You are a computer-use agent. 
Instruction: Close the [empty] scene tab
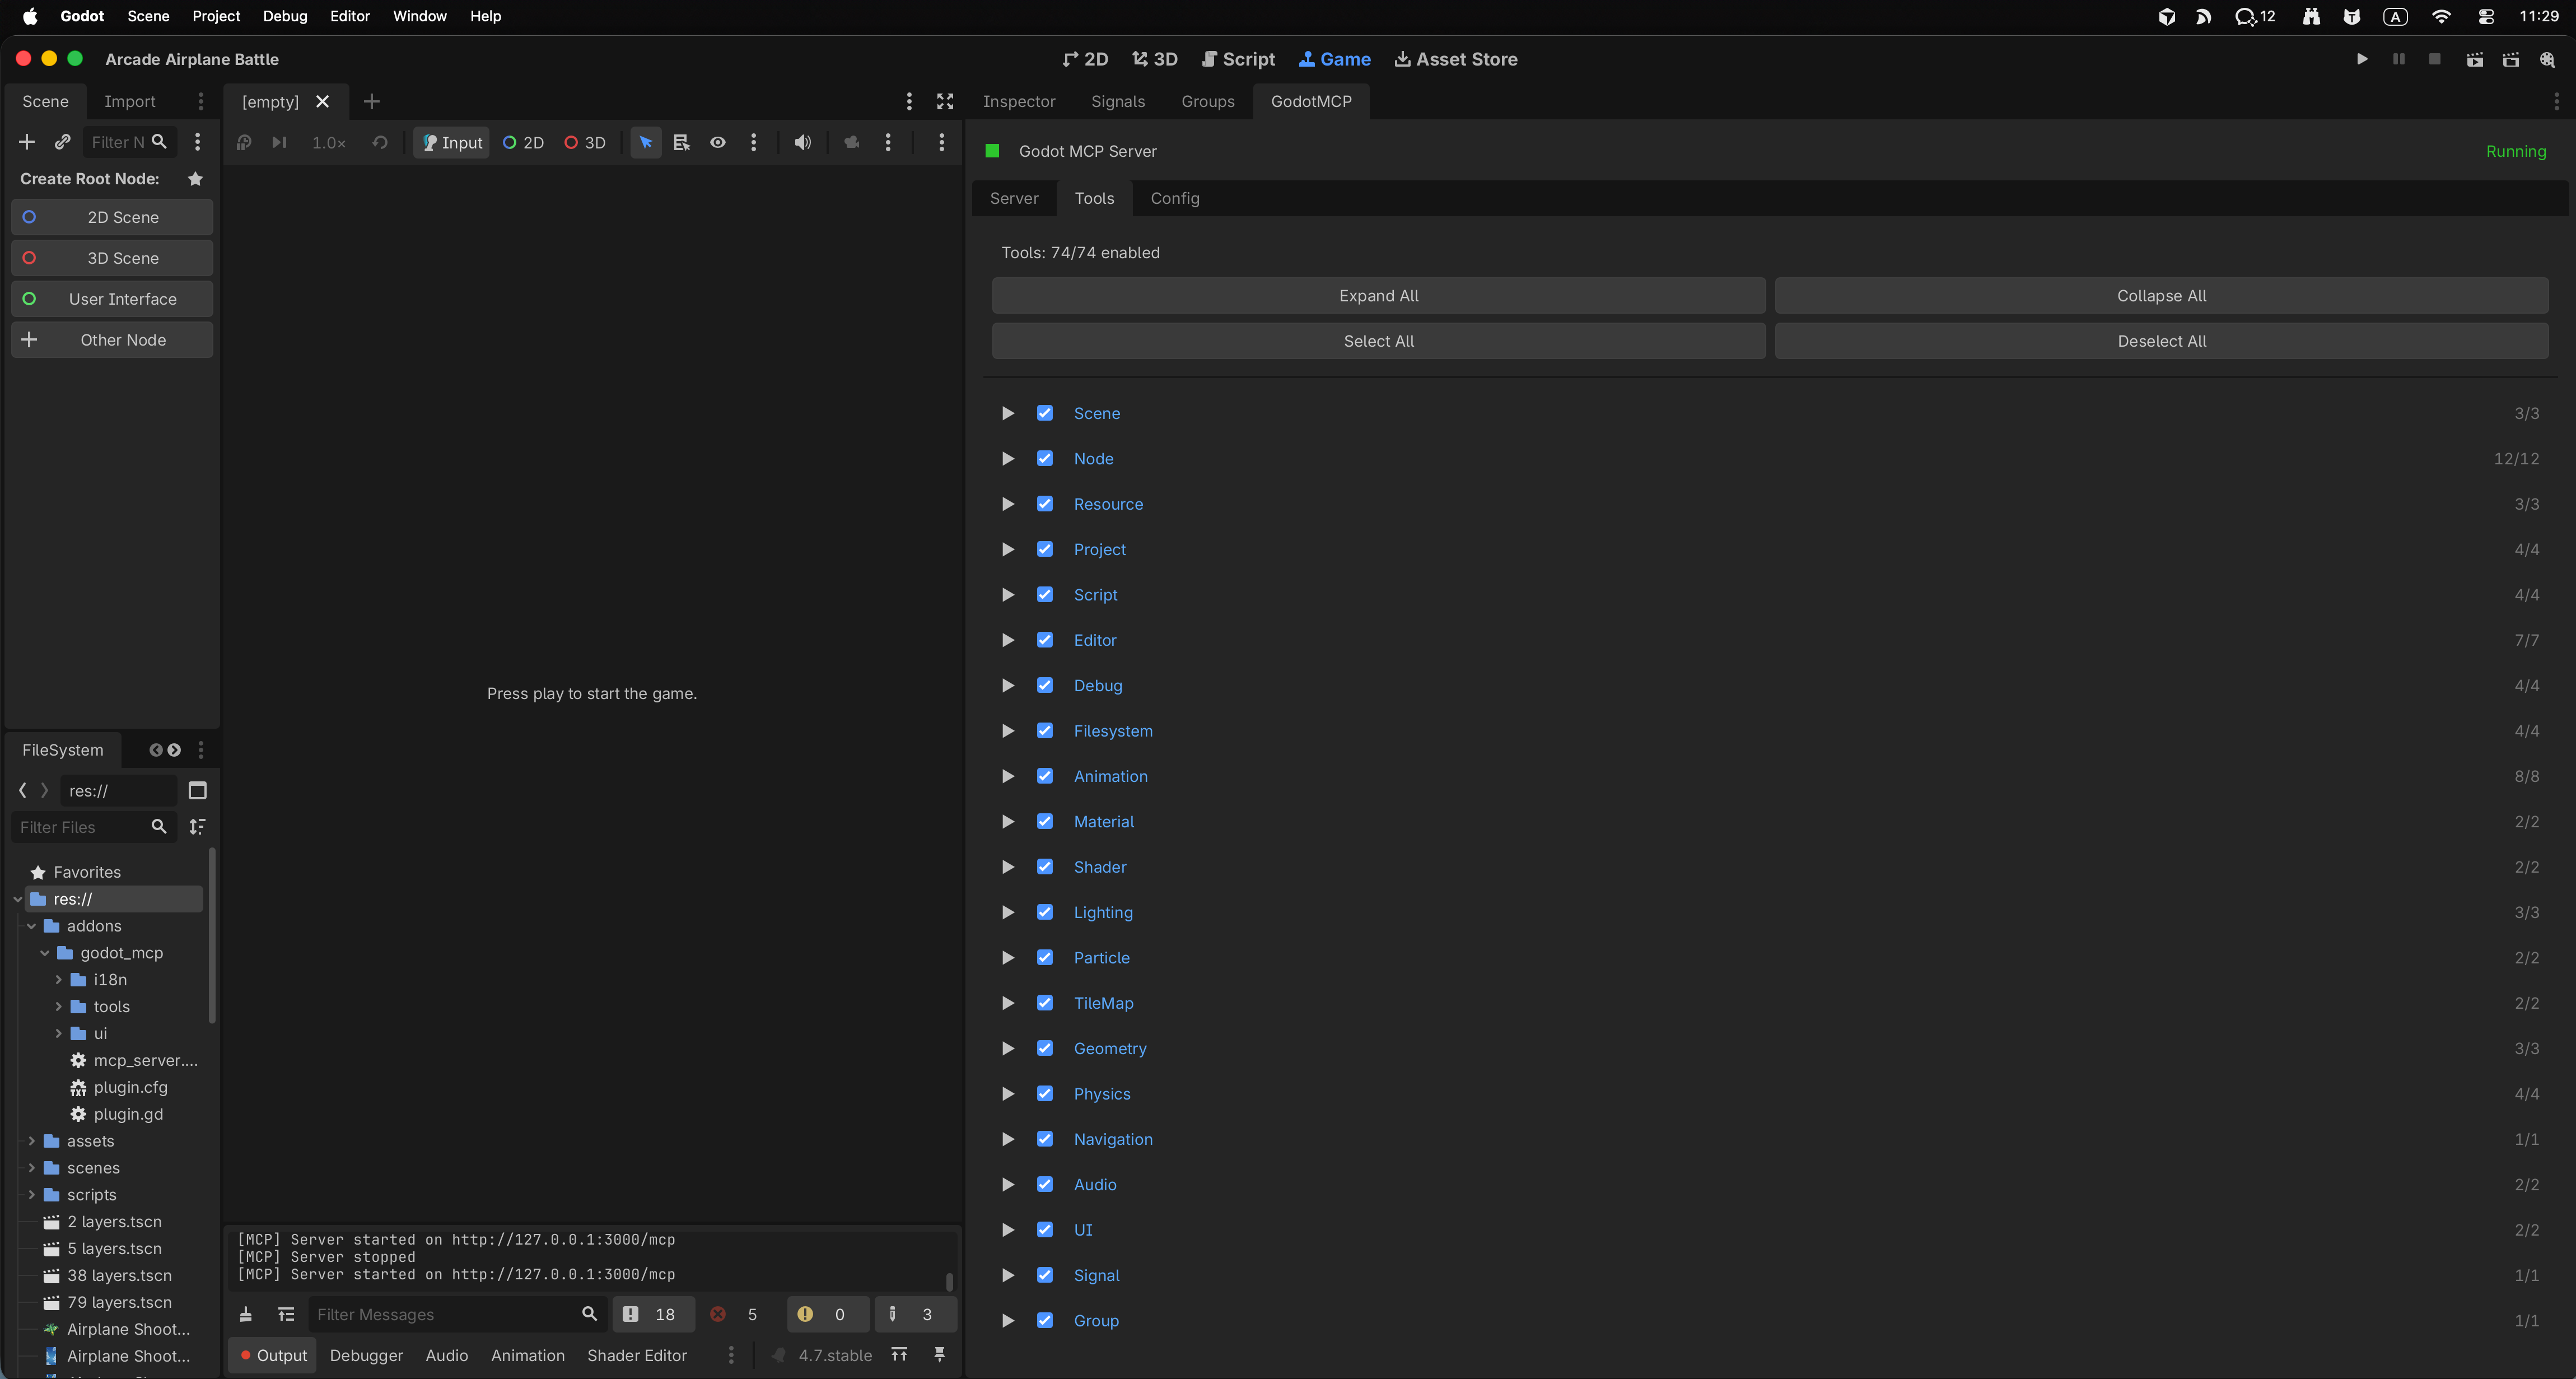[x=322, y=101]
